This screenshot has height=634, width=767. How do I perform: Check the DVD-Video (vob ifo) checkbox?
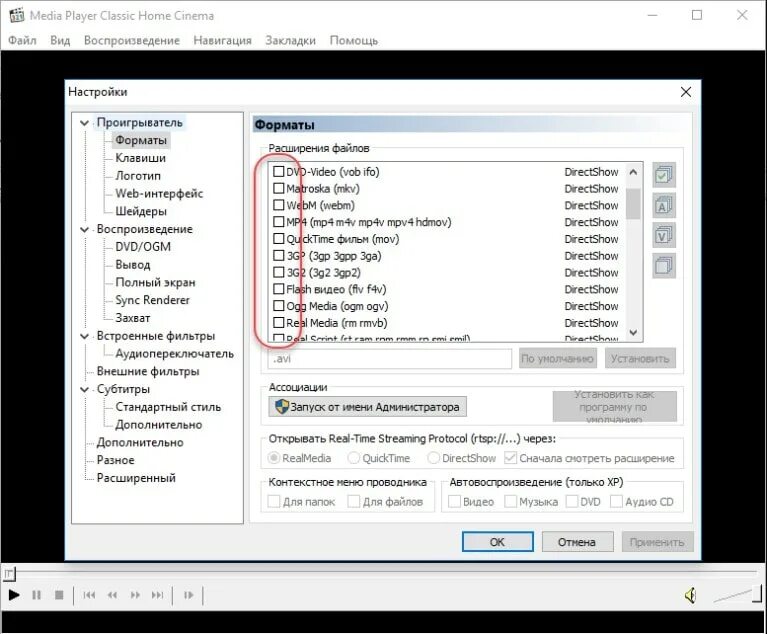click(x=278, y=171)
